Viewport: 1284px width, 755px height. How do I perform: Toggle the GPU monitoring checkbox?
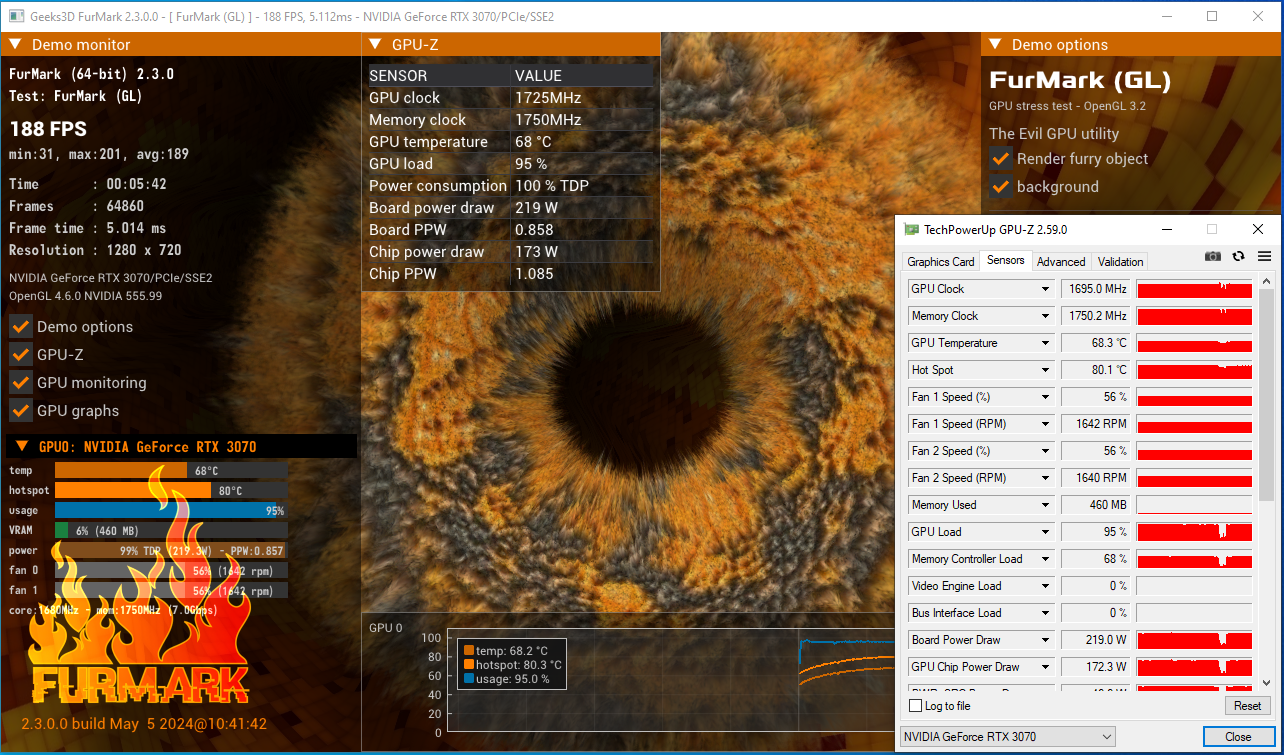coord(20,383)
